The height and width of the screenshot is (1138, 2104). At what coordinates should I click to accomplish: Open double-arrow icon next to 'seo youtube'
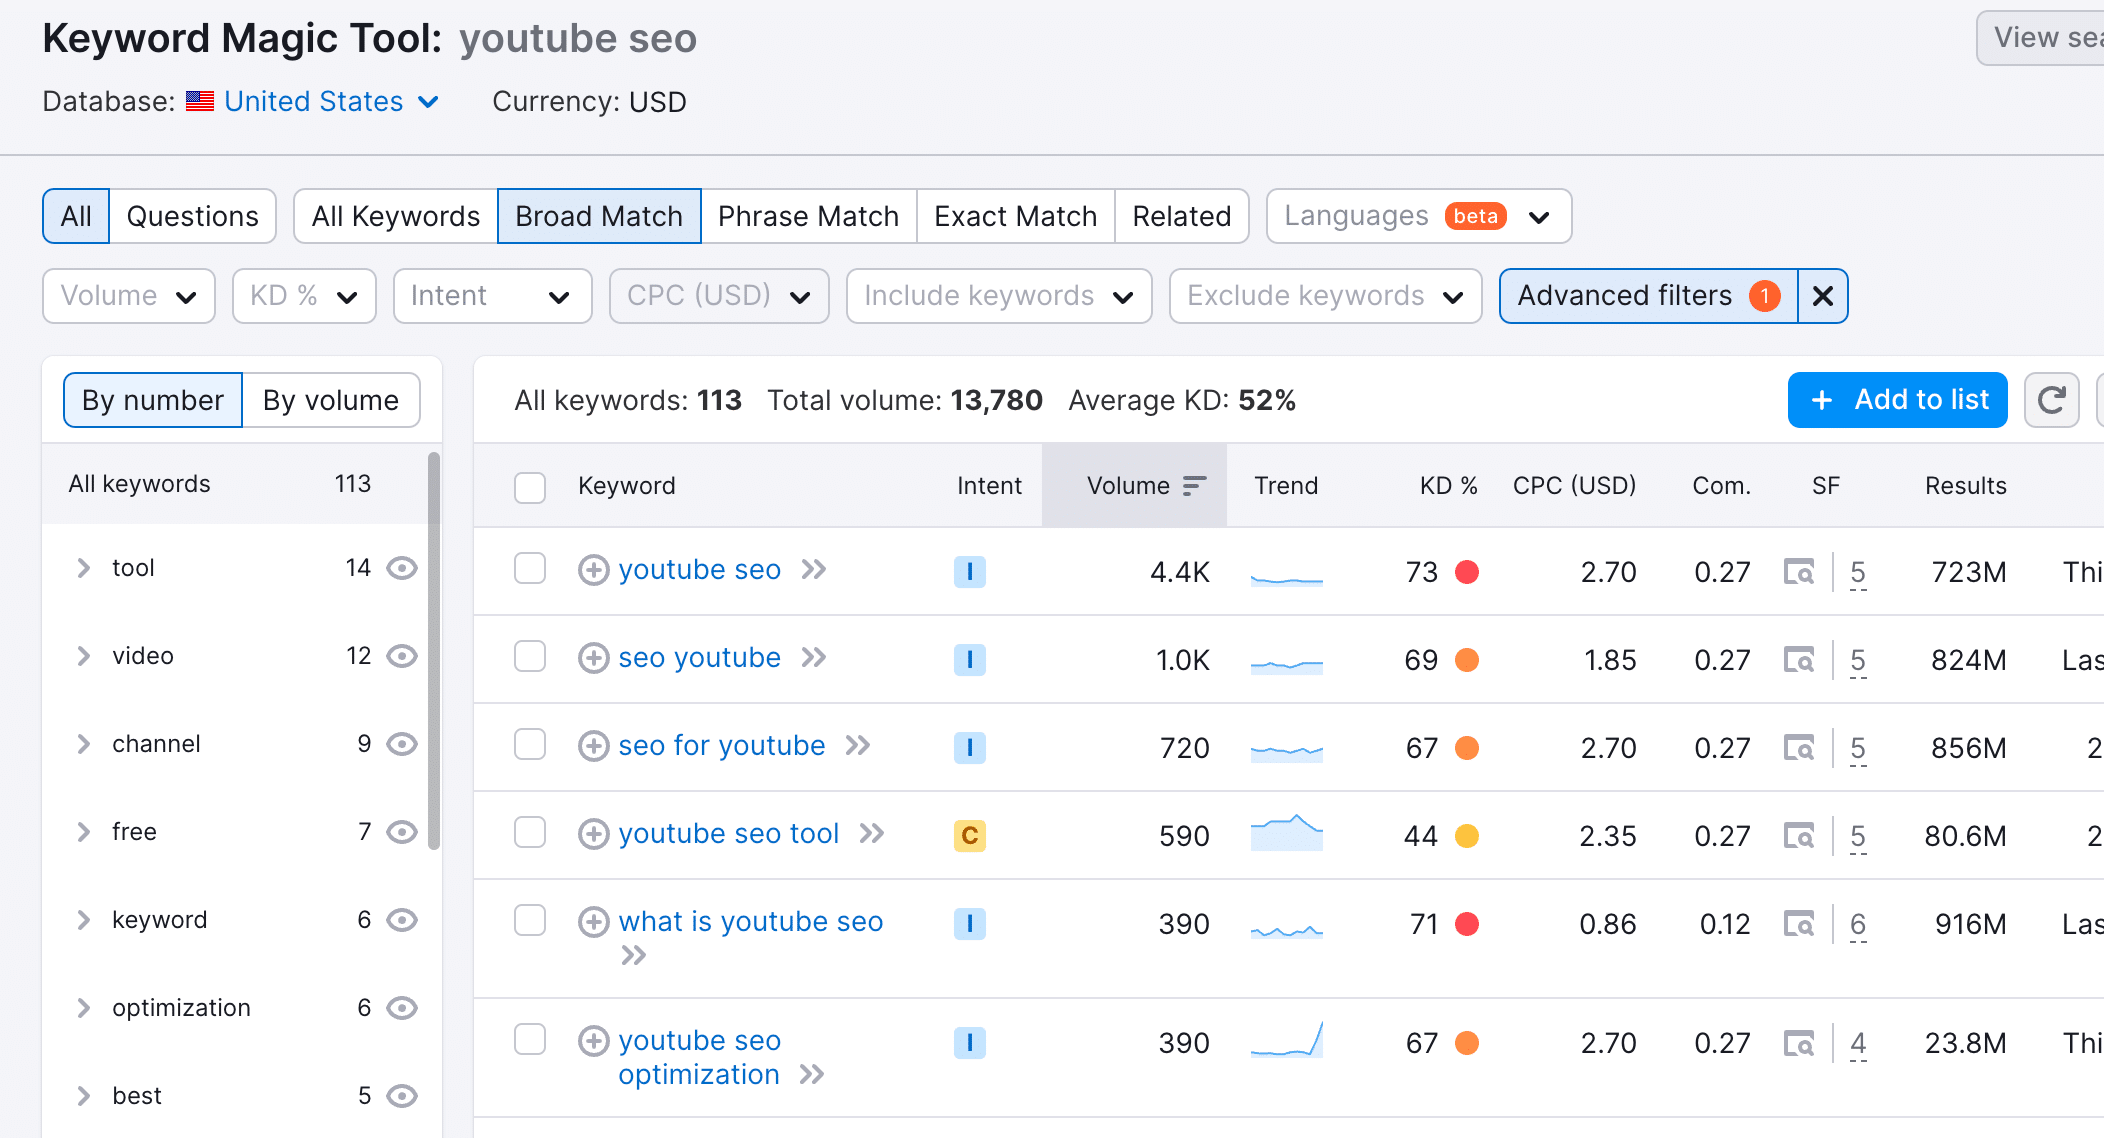814,658
